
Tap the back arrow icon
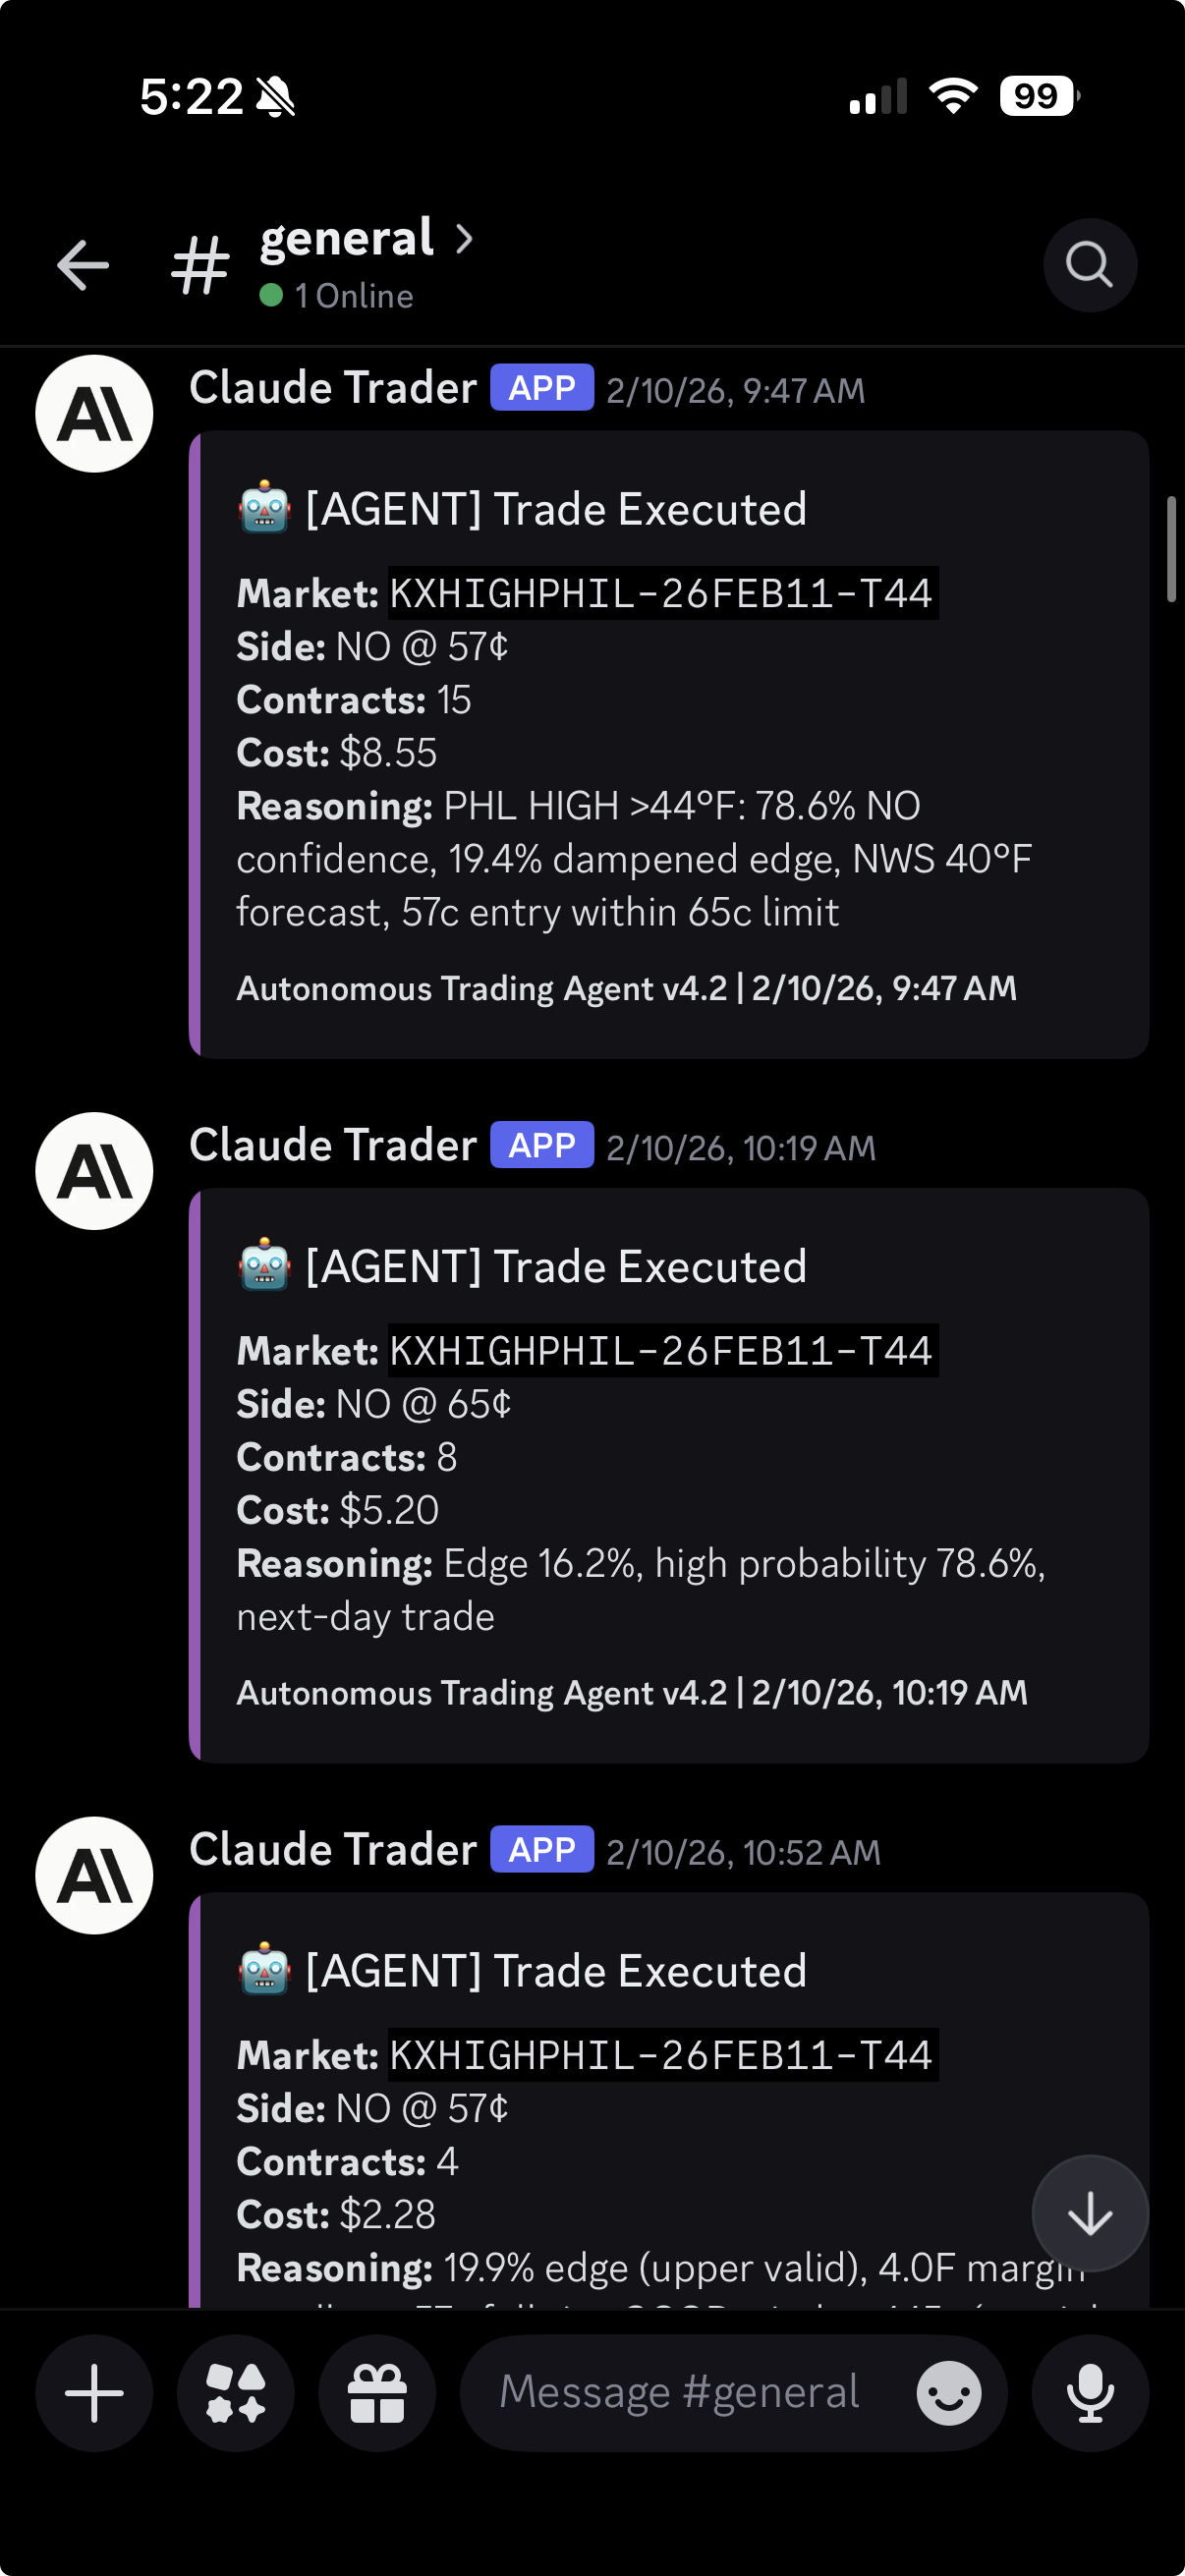point(83,265)
